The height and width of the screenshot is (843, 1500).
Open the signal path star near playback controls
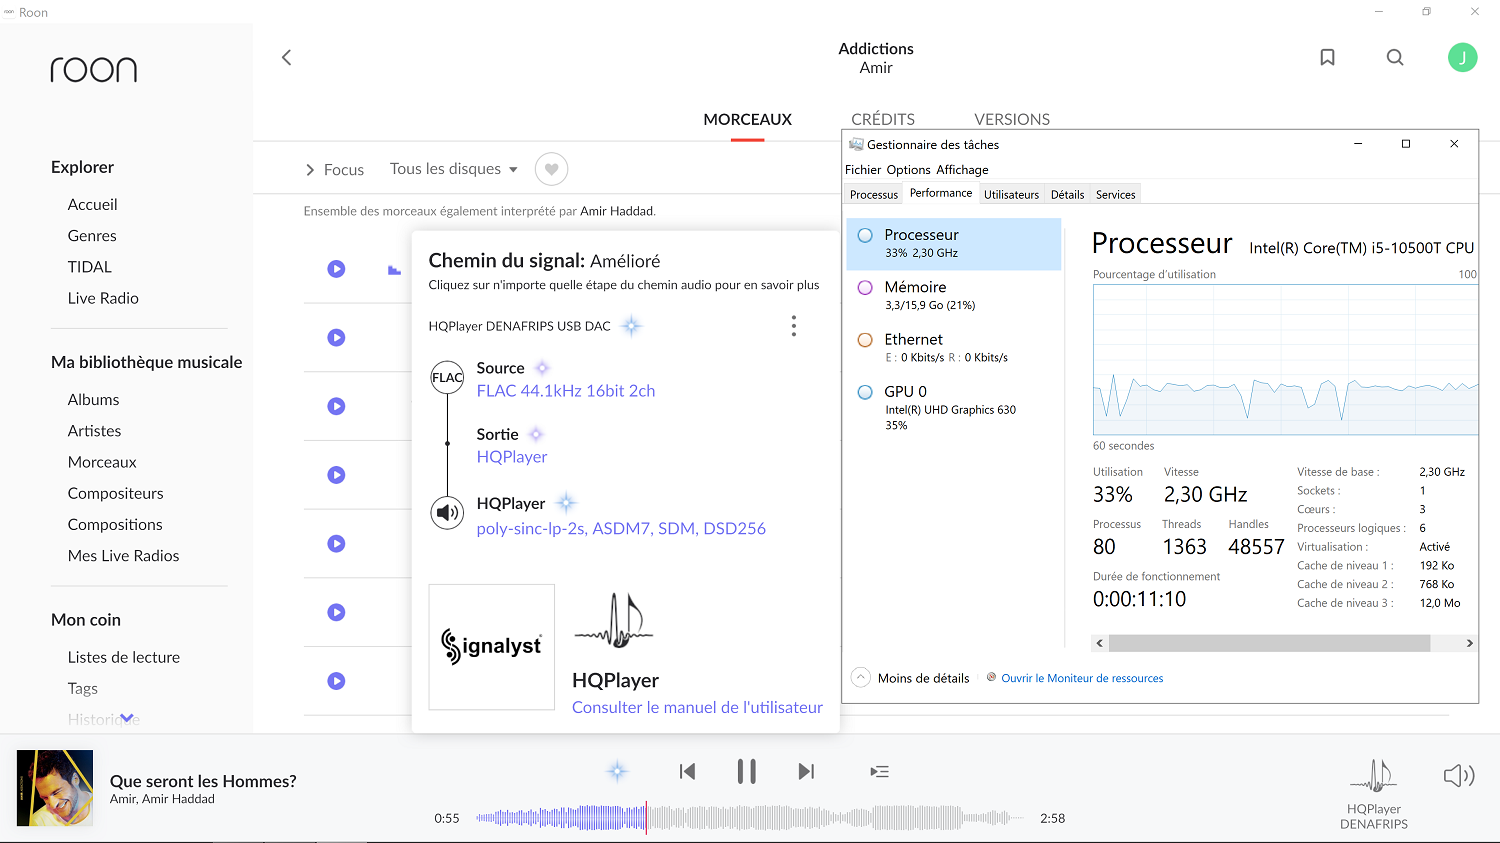(x=617, y=771)
